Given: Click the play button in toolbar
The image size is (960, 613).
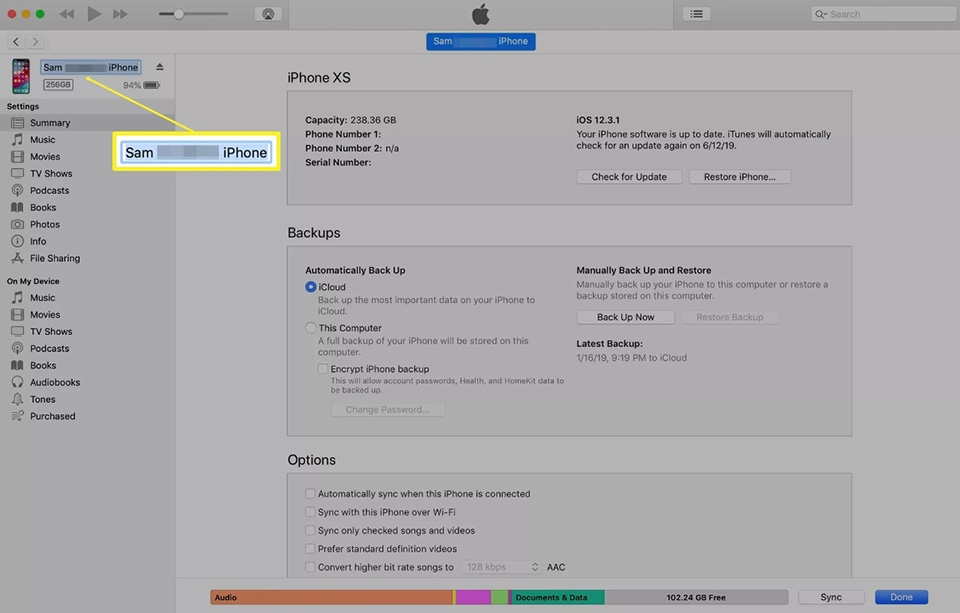Looking at the screenshot, I should [94, 13].
